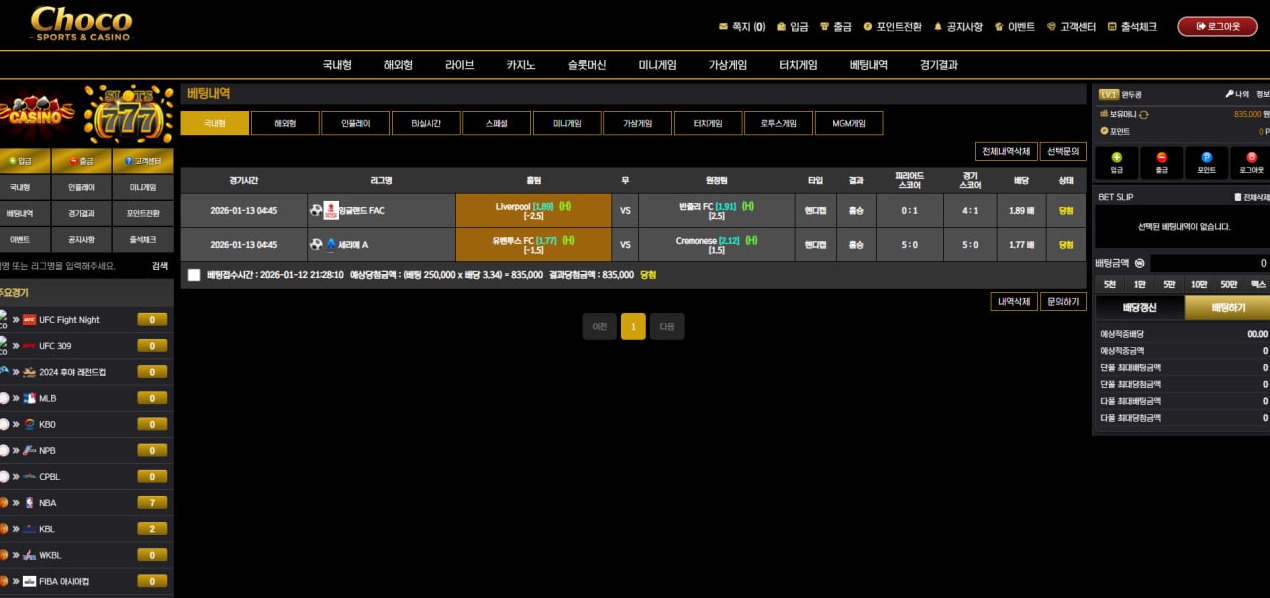Click the Choco Sports & Casino logo
The height and width of the screenshot is (598, 1270).
tap(81, 24)
